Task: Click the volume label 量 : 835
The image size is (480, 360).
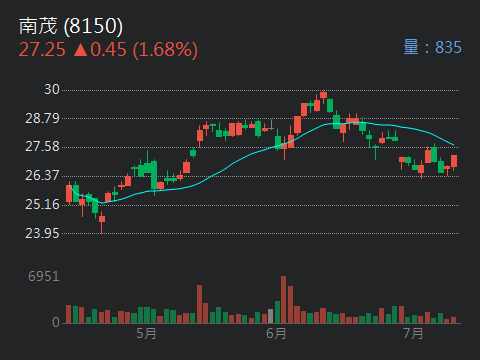Action: [x=432, y=47]
